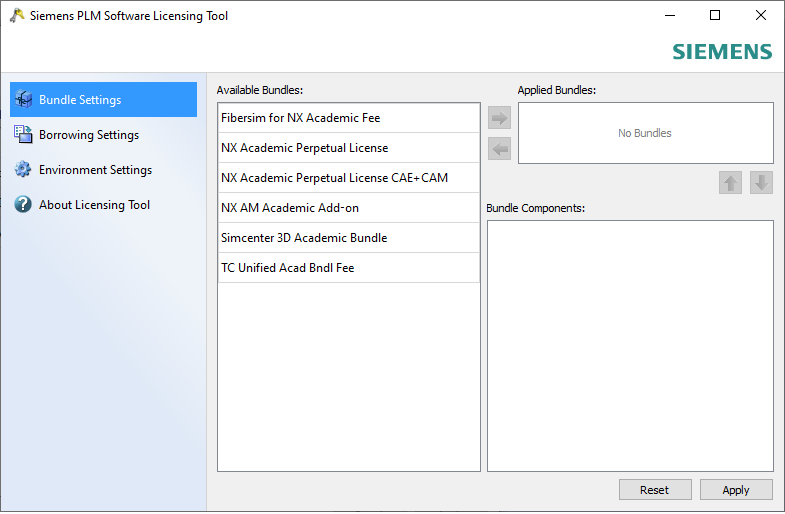
Task: Click the move bundle up arrow
Action: tap(730, 183)
